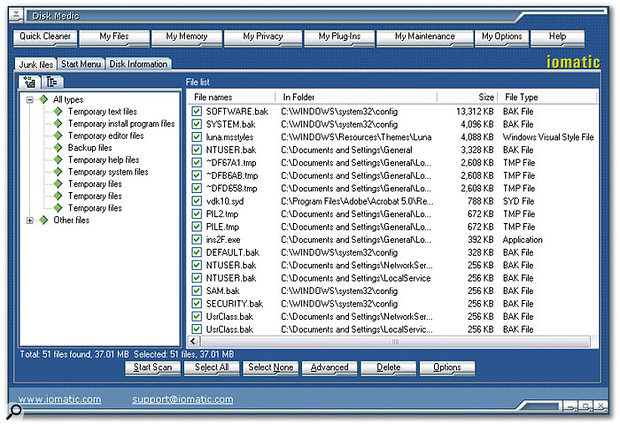This screenshot has height=426, width=620.
Task: Click the tree view icon tab
Action: (29, 82)
